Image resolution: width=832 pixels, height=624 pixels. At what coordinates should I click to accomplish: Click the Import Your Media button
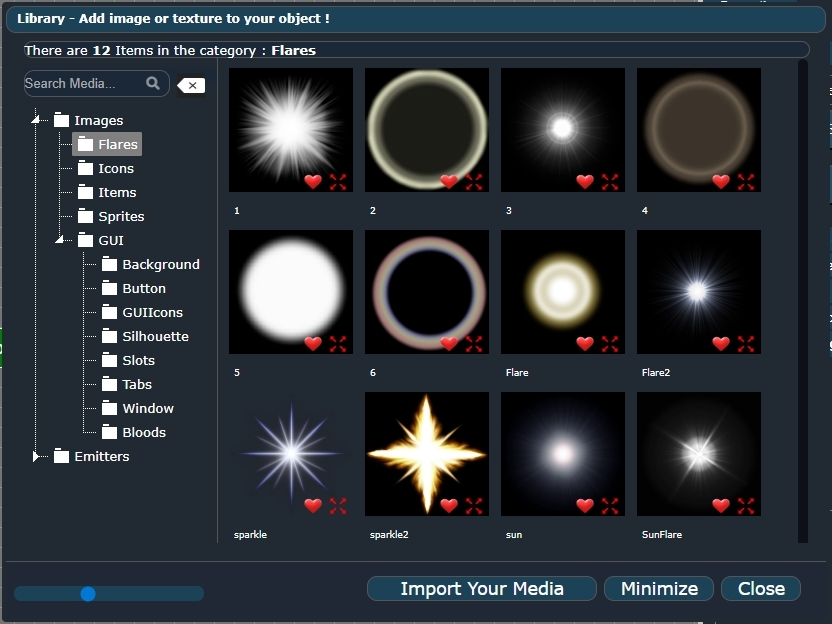coord(482,588)
